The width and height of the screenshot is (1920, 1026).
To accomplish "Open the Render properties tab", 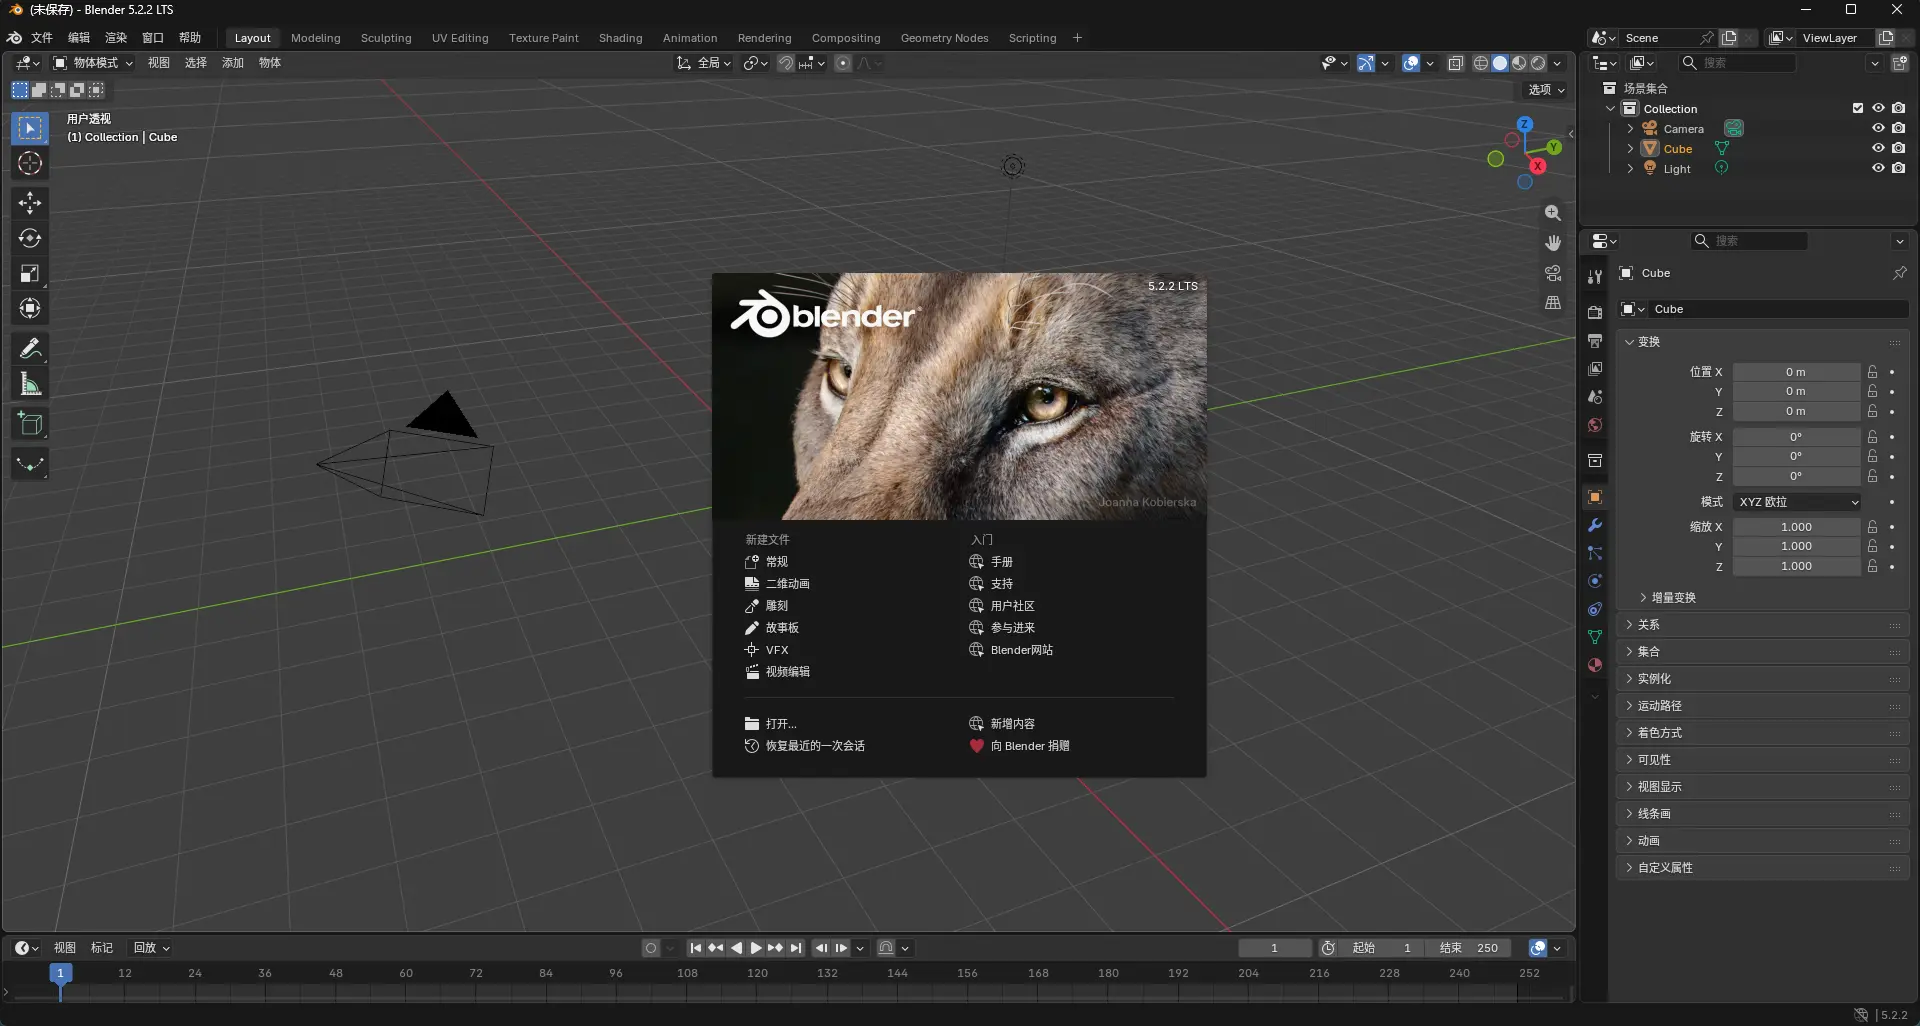I will tap(1595, 313).
